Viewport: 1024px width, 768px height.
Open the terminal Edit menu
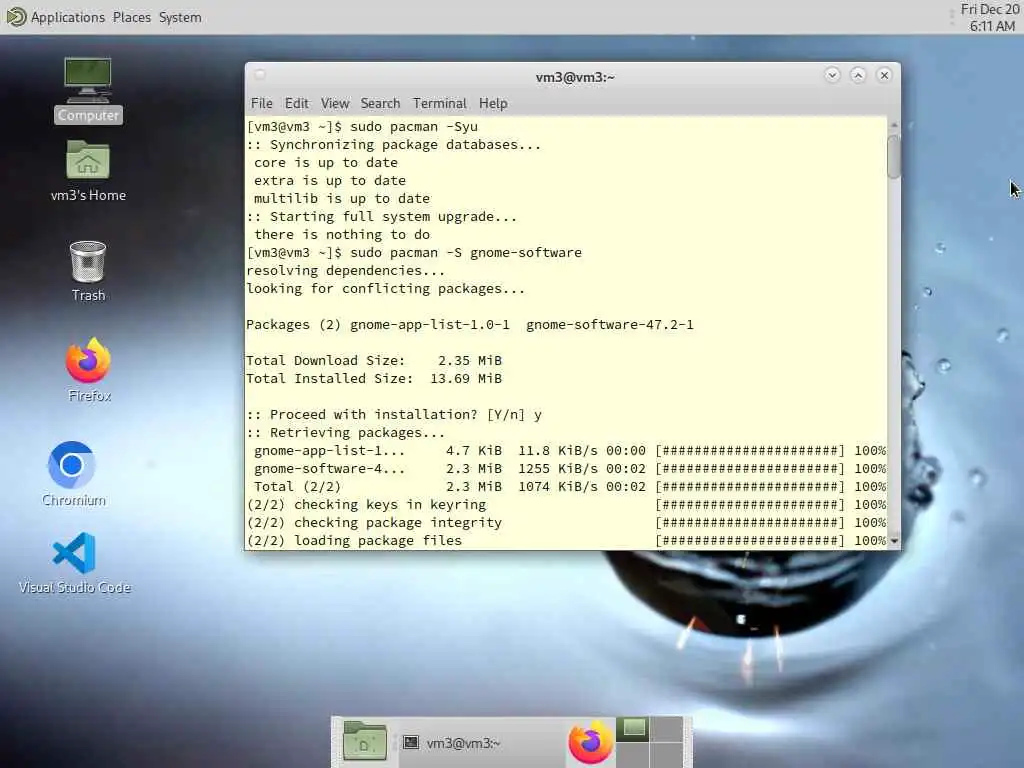click(x=296, y=103)
